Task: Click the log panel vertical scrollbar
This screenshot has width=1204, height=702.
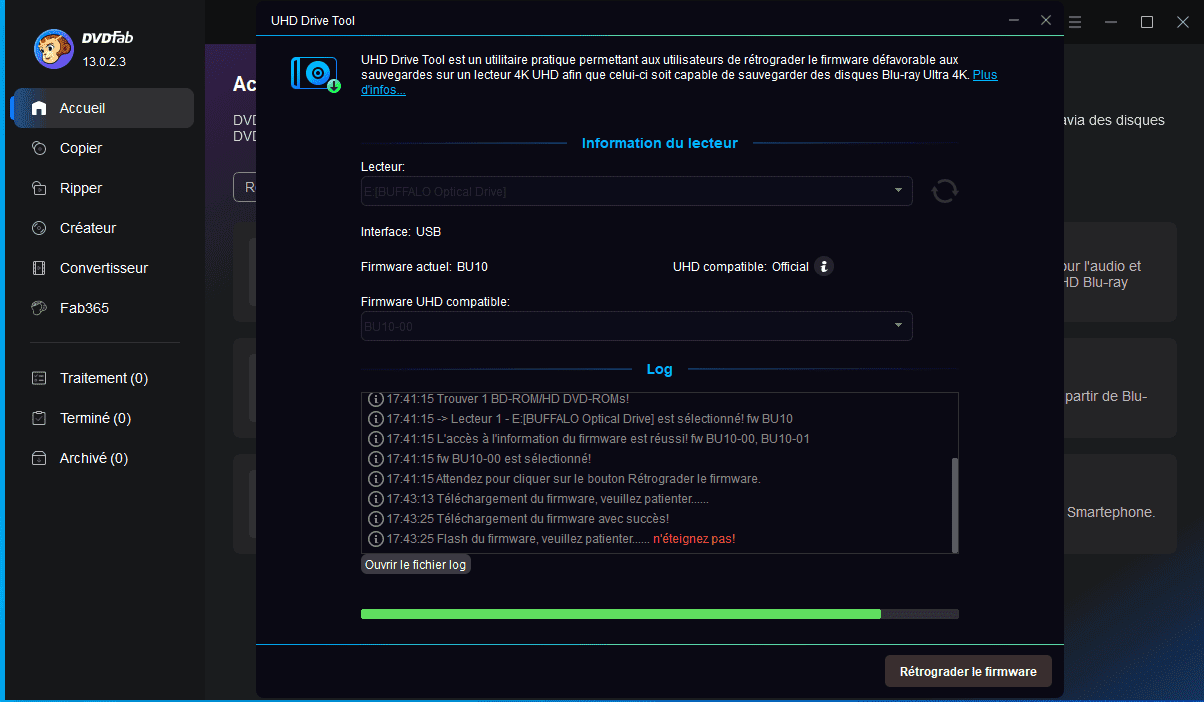Action: 955,505
